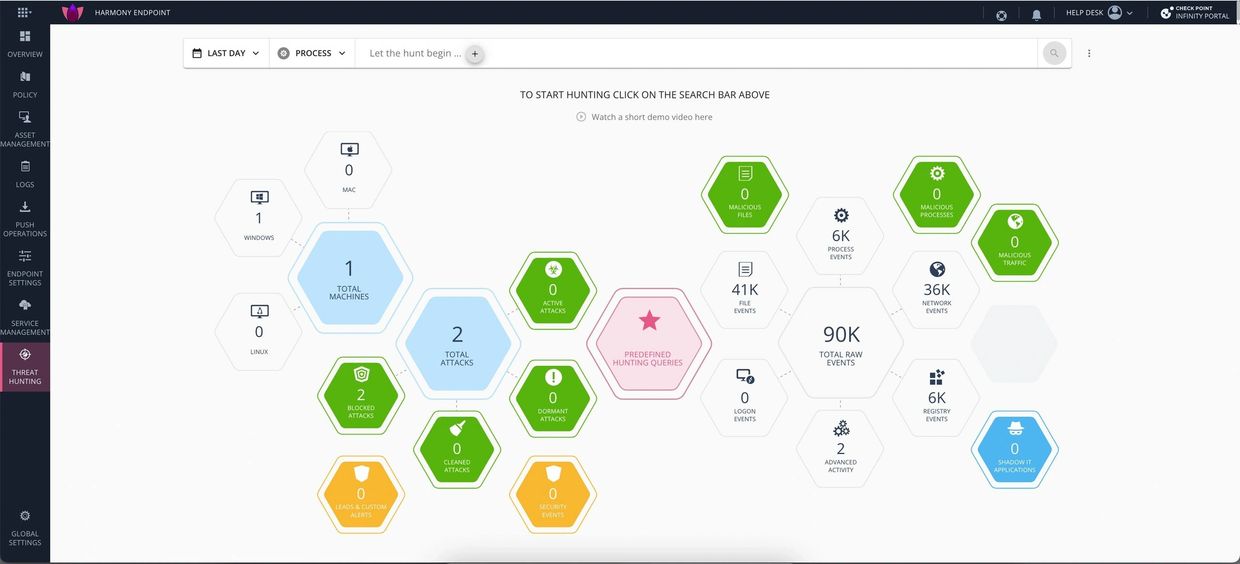The image size is (1240, 564).
Task: Open Security Events hexagon
Action: [553, 494]
